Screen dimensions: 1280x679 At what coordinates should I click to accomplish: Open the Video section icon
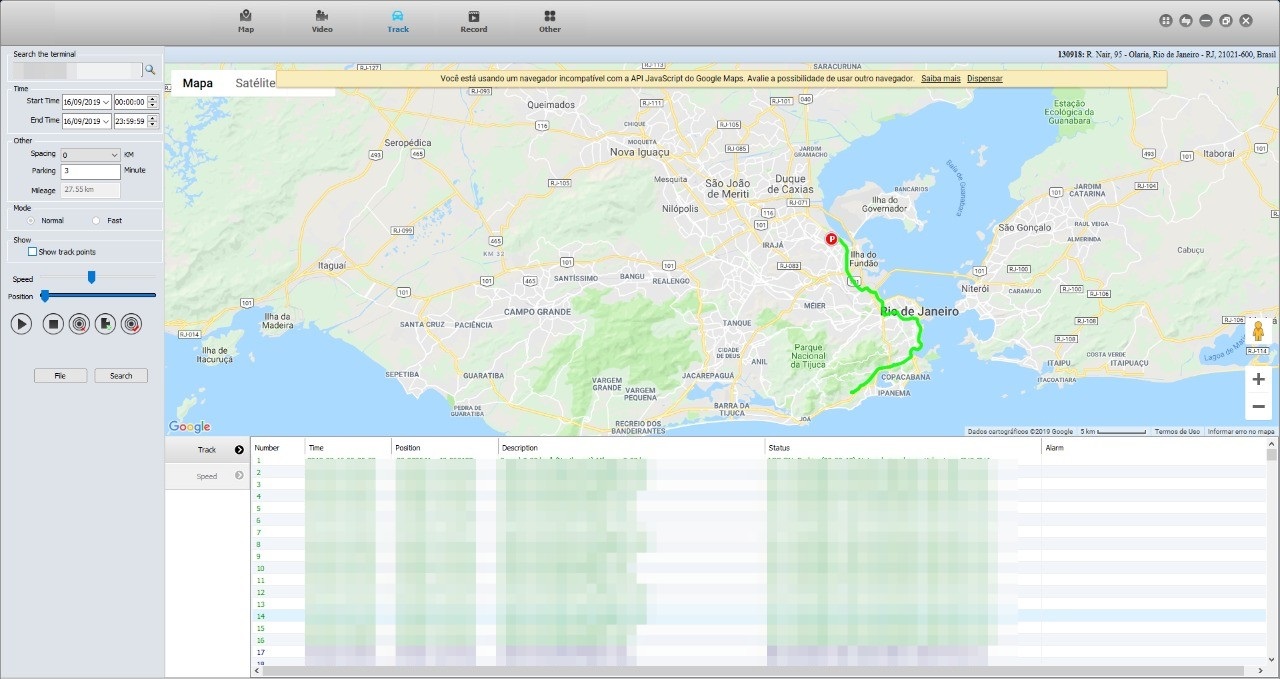pyautogui.click(x=322, y=21)
